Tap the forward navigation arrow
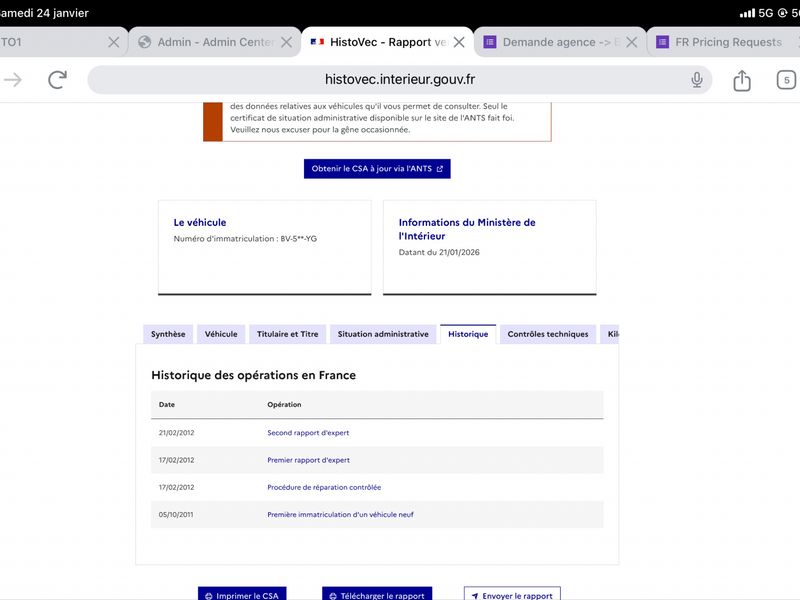Screen dimensions: 800x600 (x=13, y=80)
